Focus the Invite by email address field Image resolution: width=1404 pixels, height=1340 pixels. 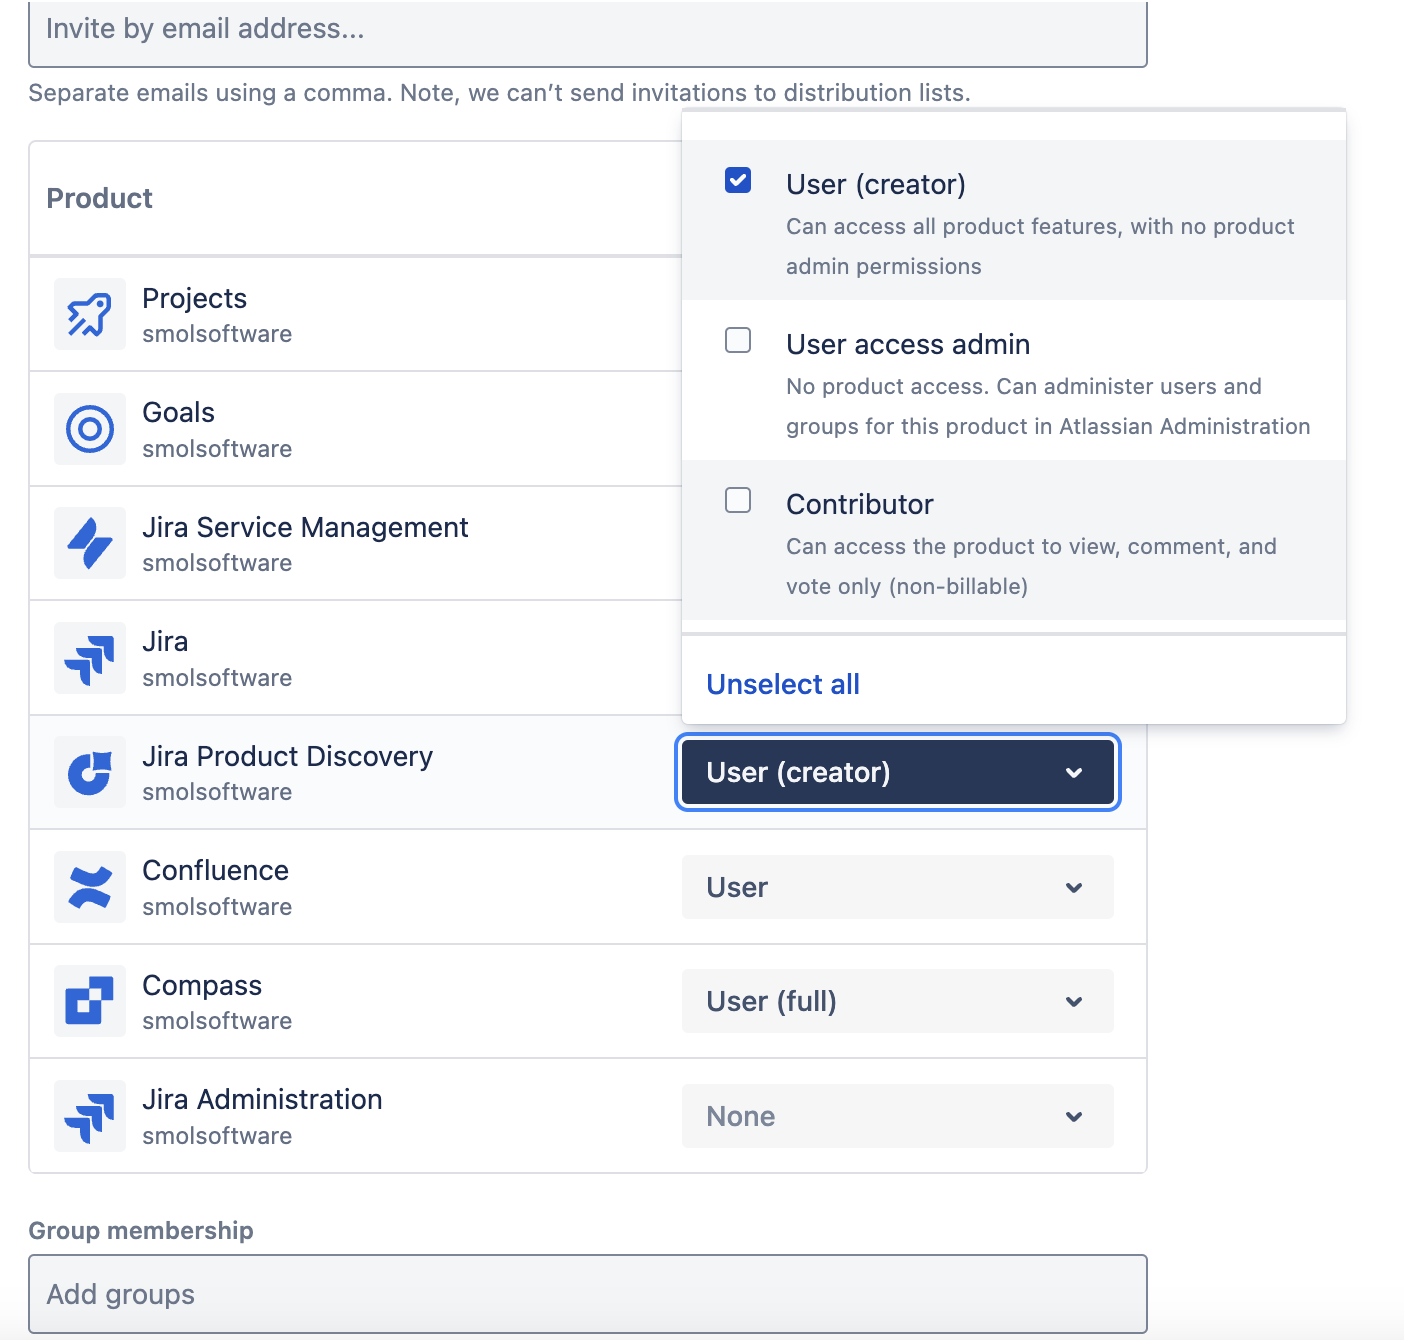[x=588, y=32]
